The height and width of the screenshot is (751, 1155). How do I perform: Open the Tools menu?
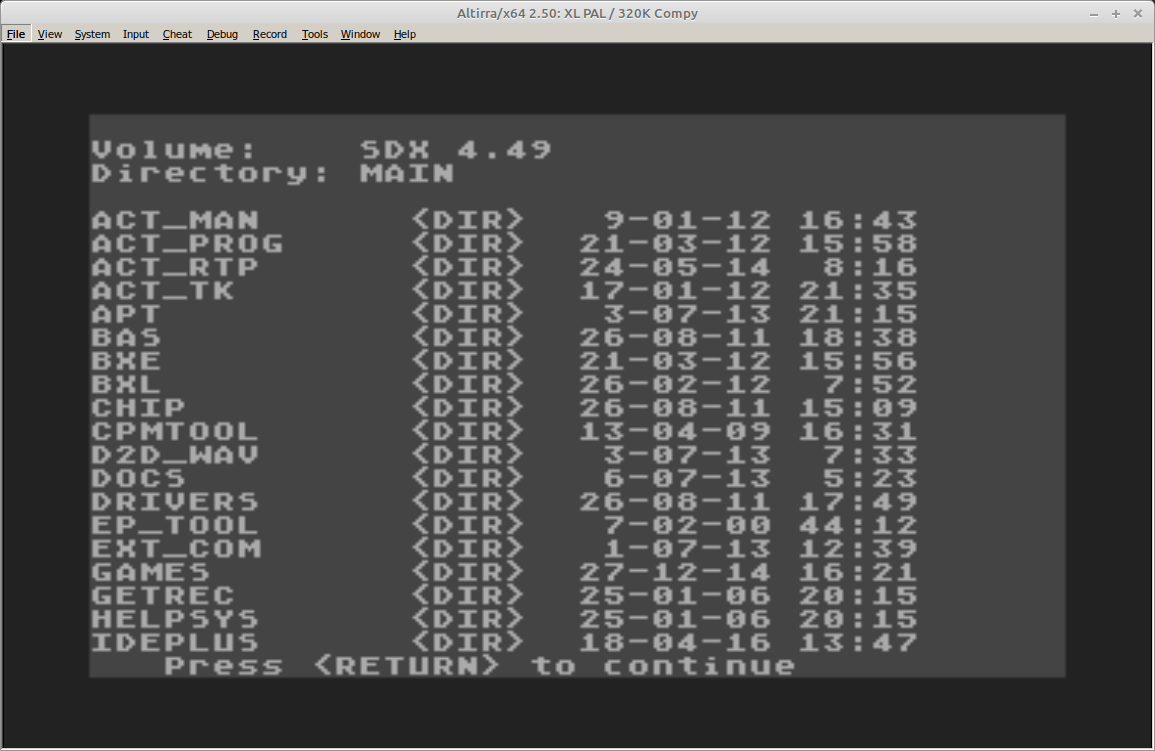click(x=315, y=34)
